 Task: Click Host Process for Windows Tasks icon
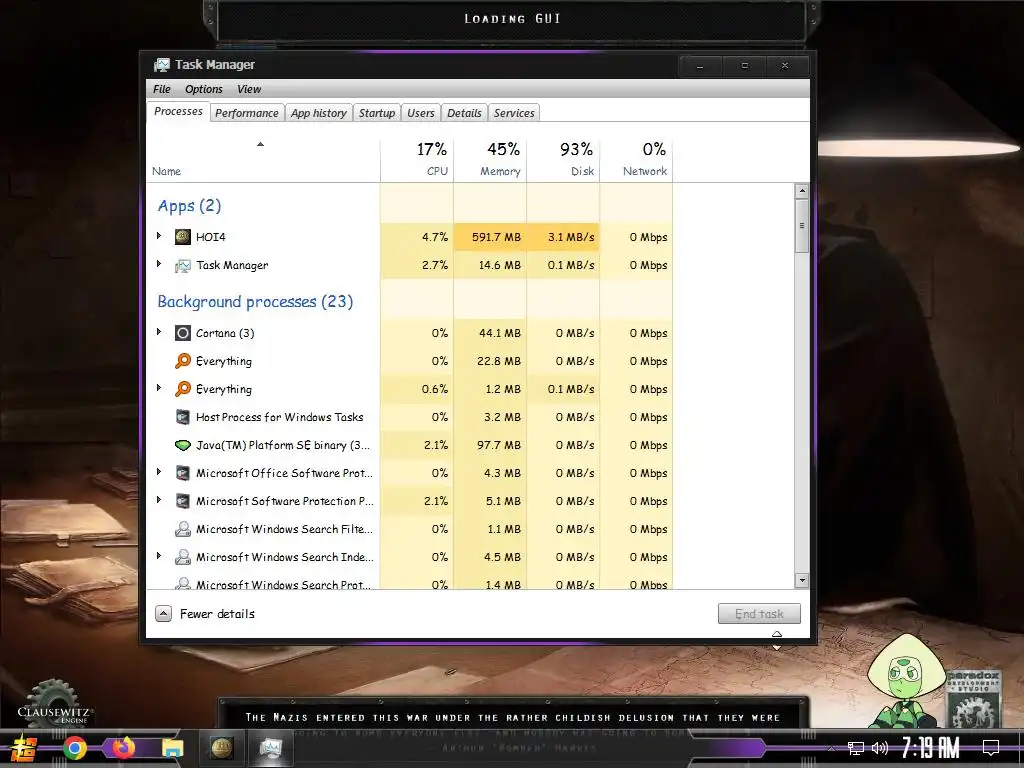click(x=183, y=417)
